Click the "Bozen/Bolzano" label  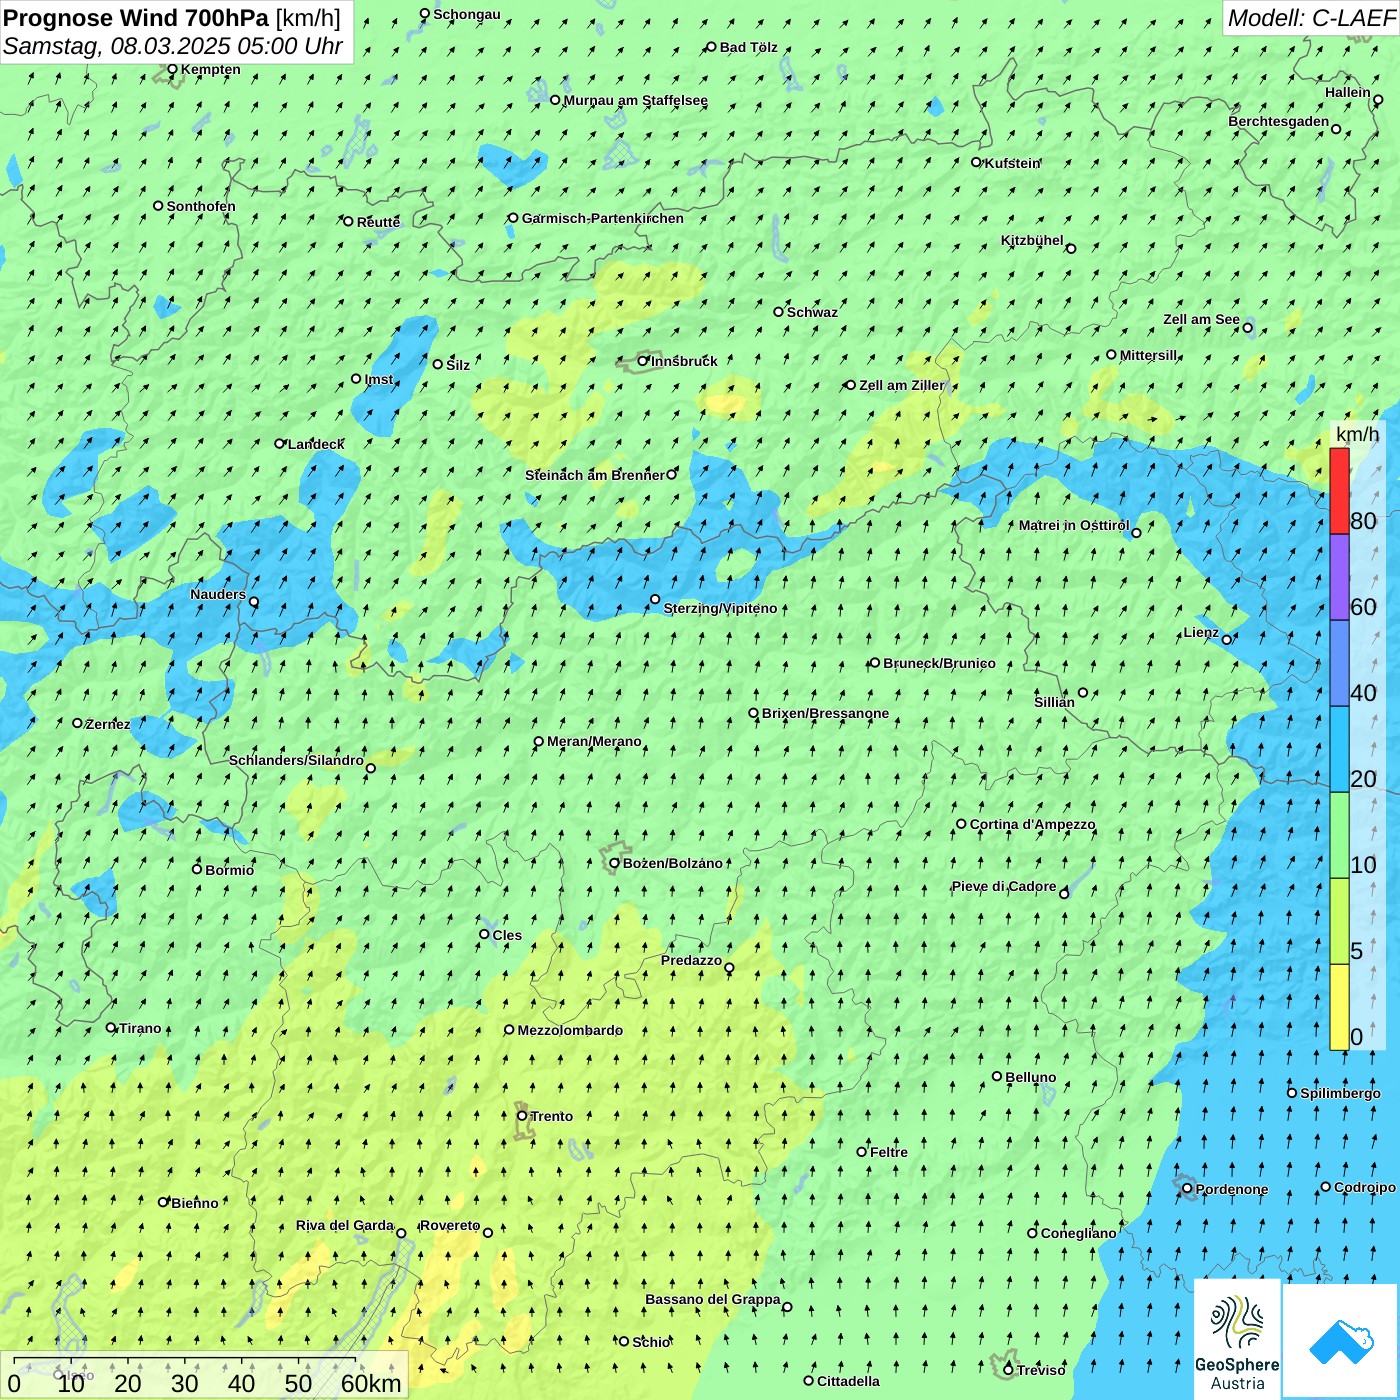pyautogui.click(x=673, y=863)
